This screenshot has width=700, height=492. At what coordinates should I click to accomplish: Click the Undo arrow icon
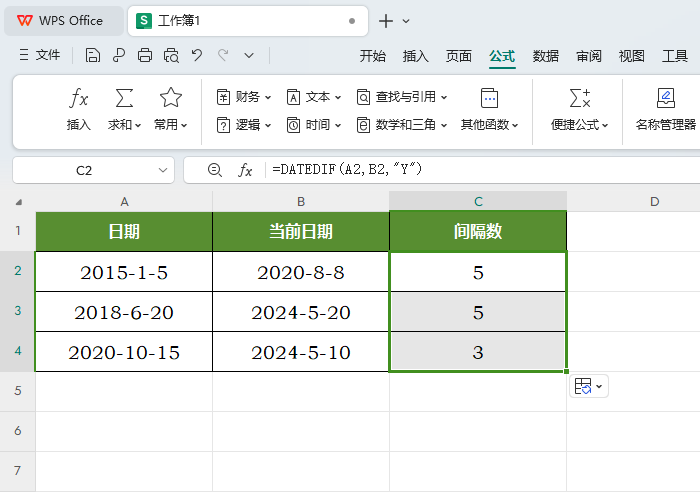pyautogui.click(x=197, y=56)
